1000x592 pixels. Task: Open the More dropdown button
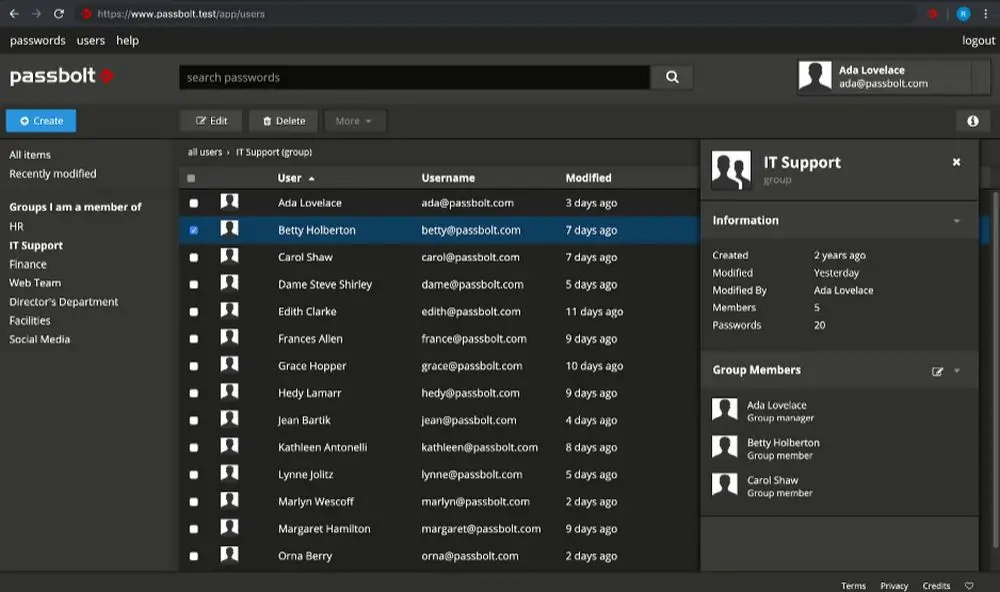(x=355, y=121)
